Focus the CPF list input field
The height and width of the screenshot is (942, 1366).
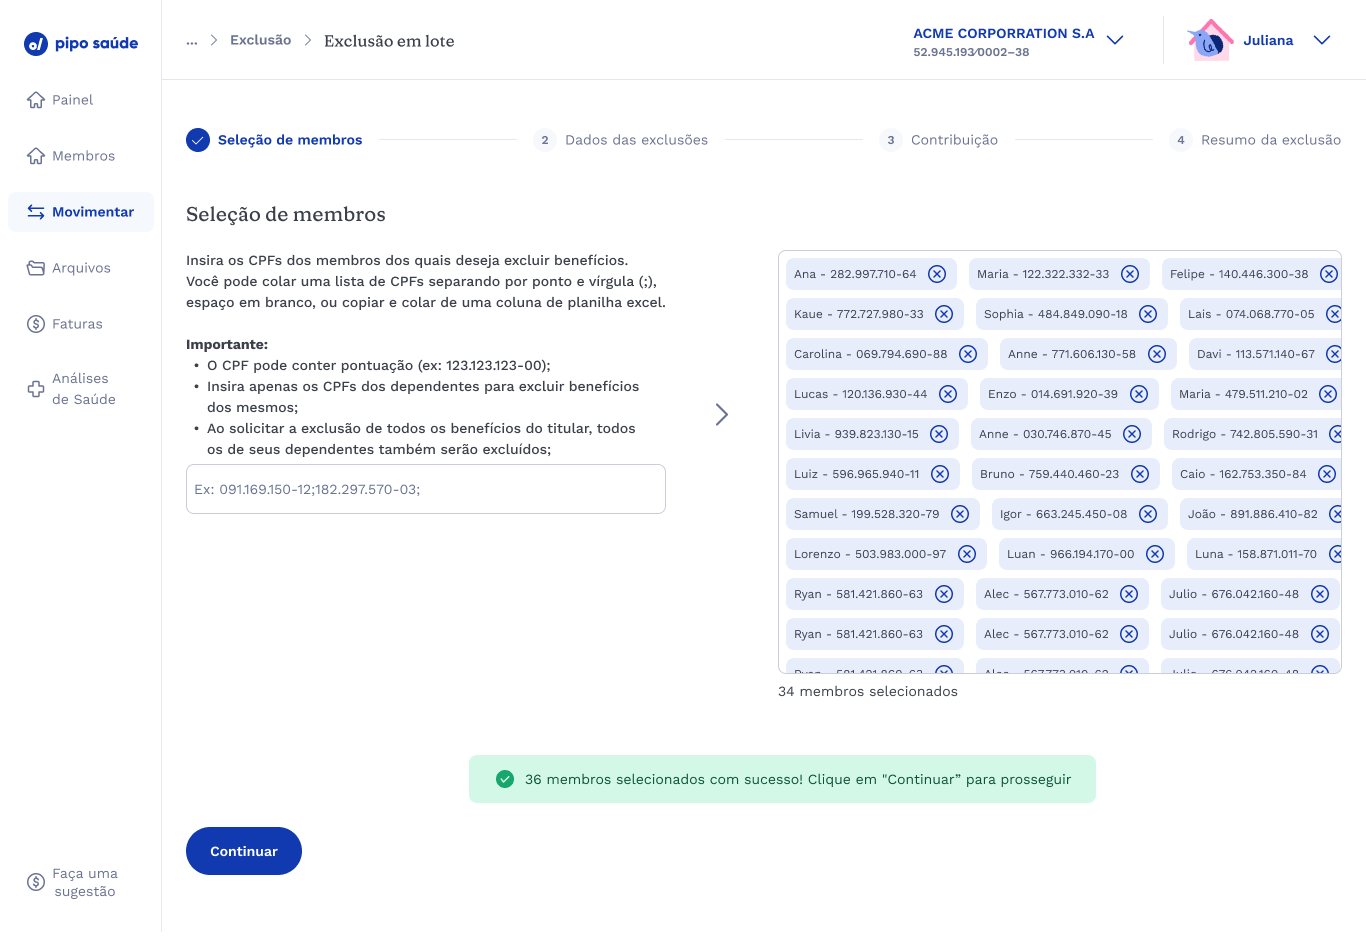tap(426, 489)
